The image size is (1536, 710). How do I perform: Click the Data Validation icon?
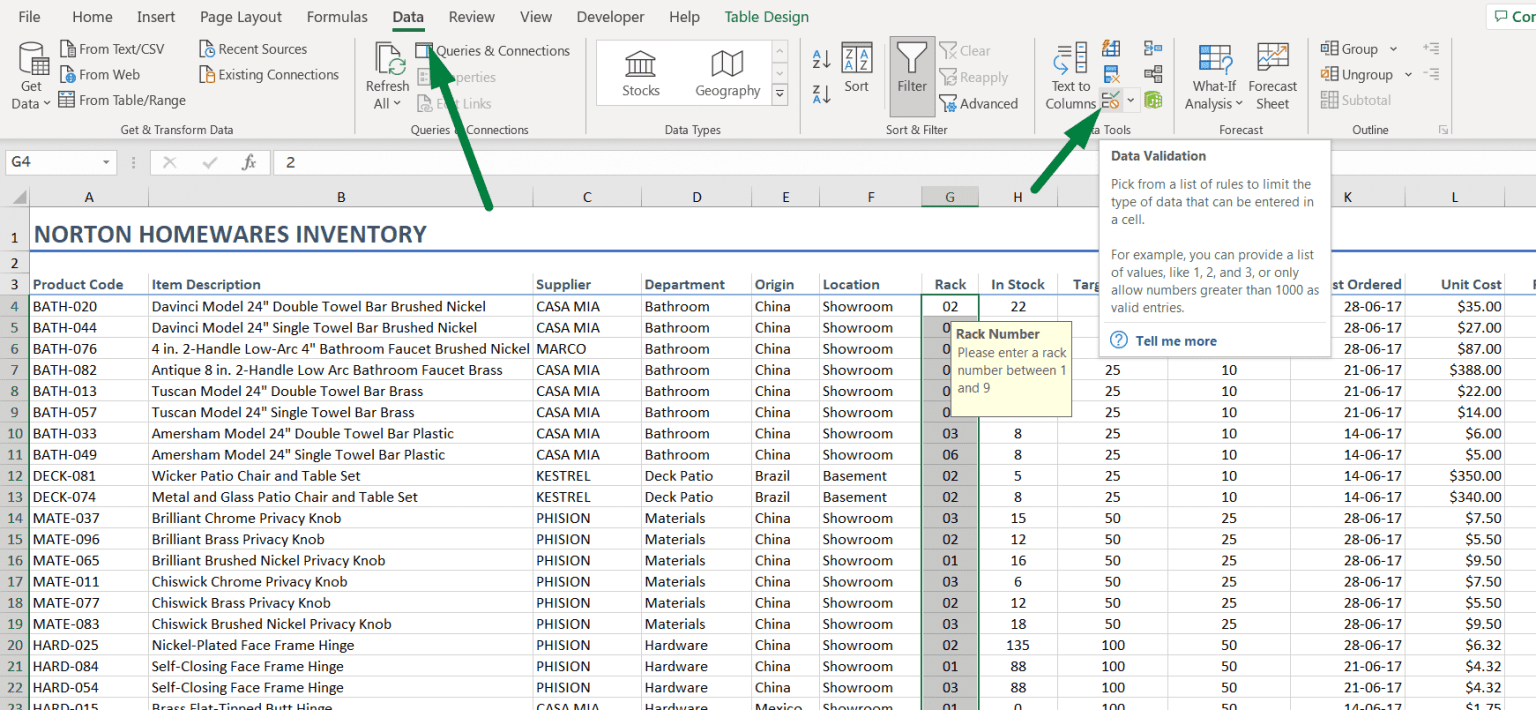tap(1110, 100)
